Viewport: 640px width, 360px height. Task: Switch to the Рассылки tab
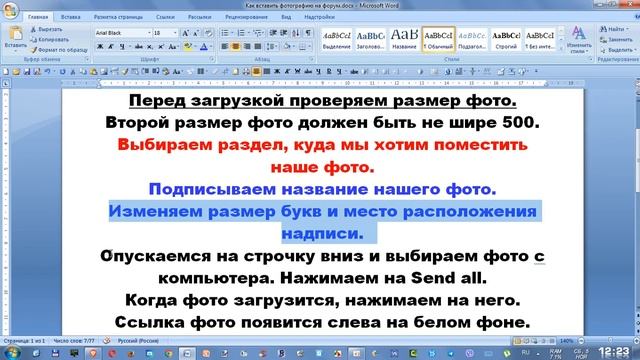[199, 17]
